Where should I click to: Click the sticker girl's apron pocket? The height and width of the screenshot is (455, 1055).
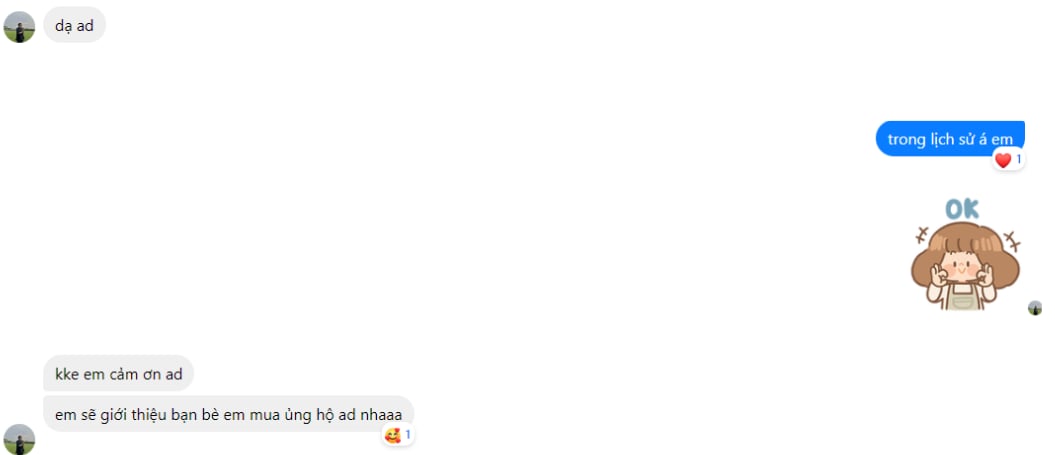pos(963,302)
